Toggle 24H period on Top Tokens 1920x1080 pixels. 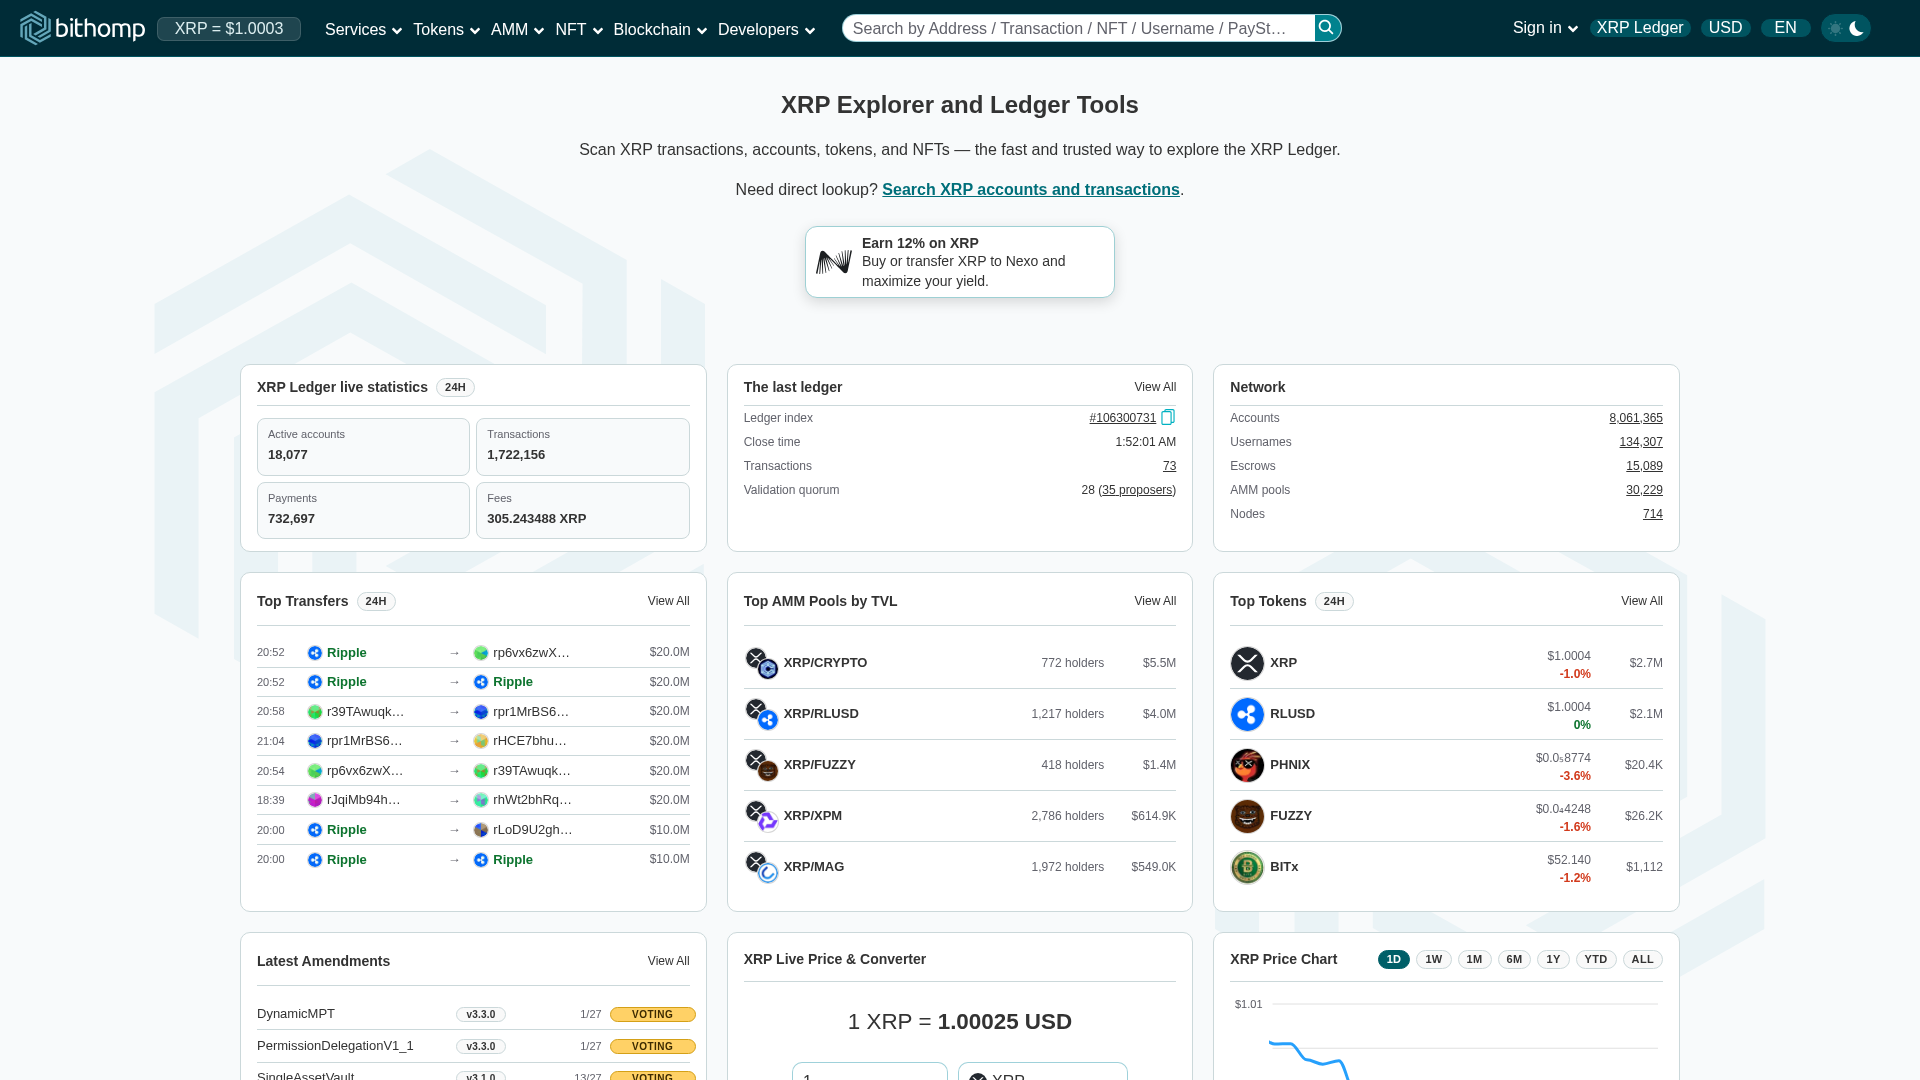(x=1334, y=601)
